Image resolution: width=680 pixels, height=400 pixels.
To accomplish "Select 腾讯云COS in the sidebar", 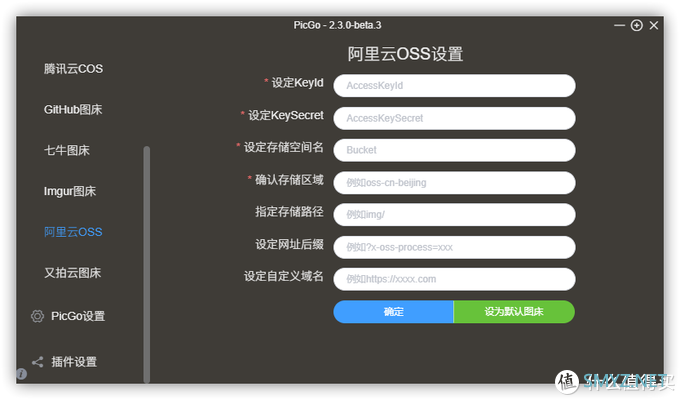I will click(73, 69).
